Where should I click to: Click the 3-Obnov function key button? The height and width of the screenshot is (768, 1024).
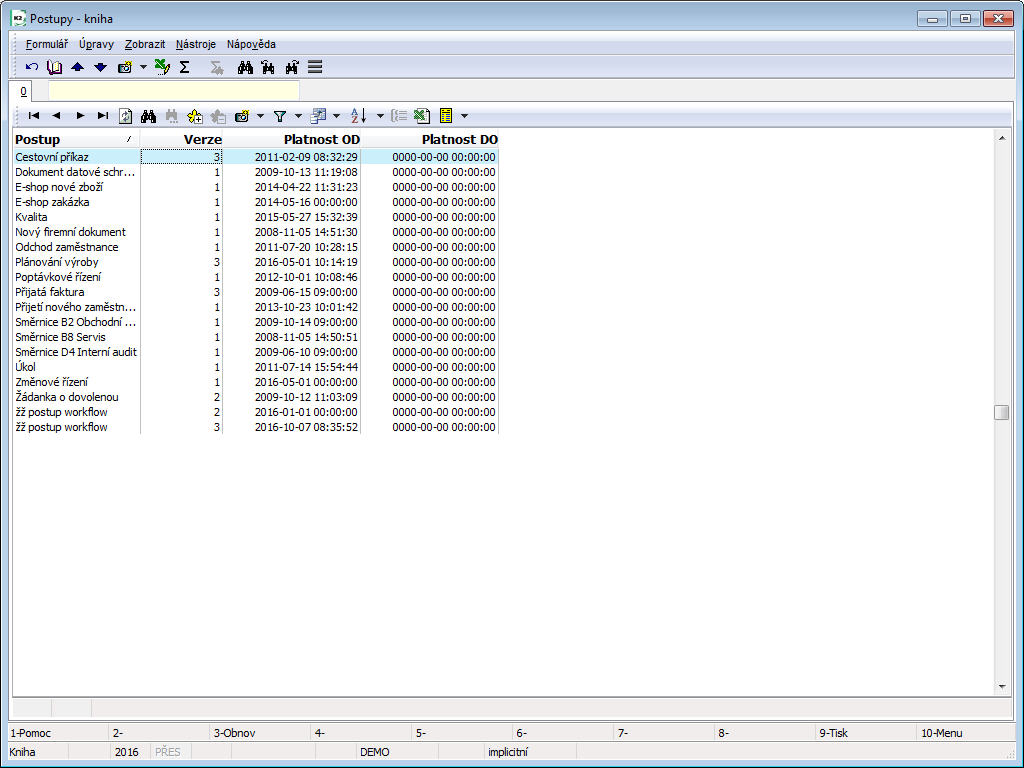[260, 733]
